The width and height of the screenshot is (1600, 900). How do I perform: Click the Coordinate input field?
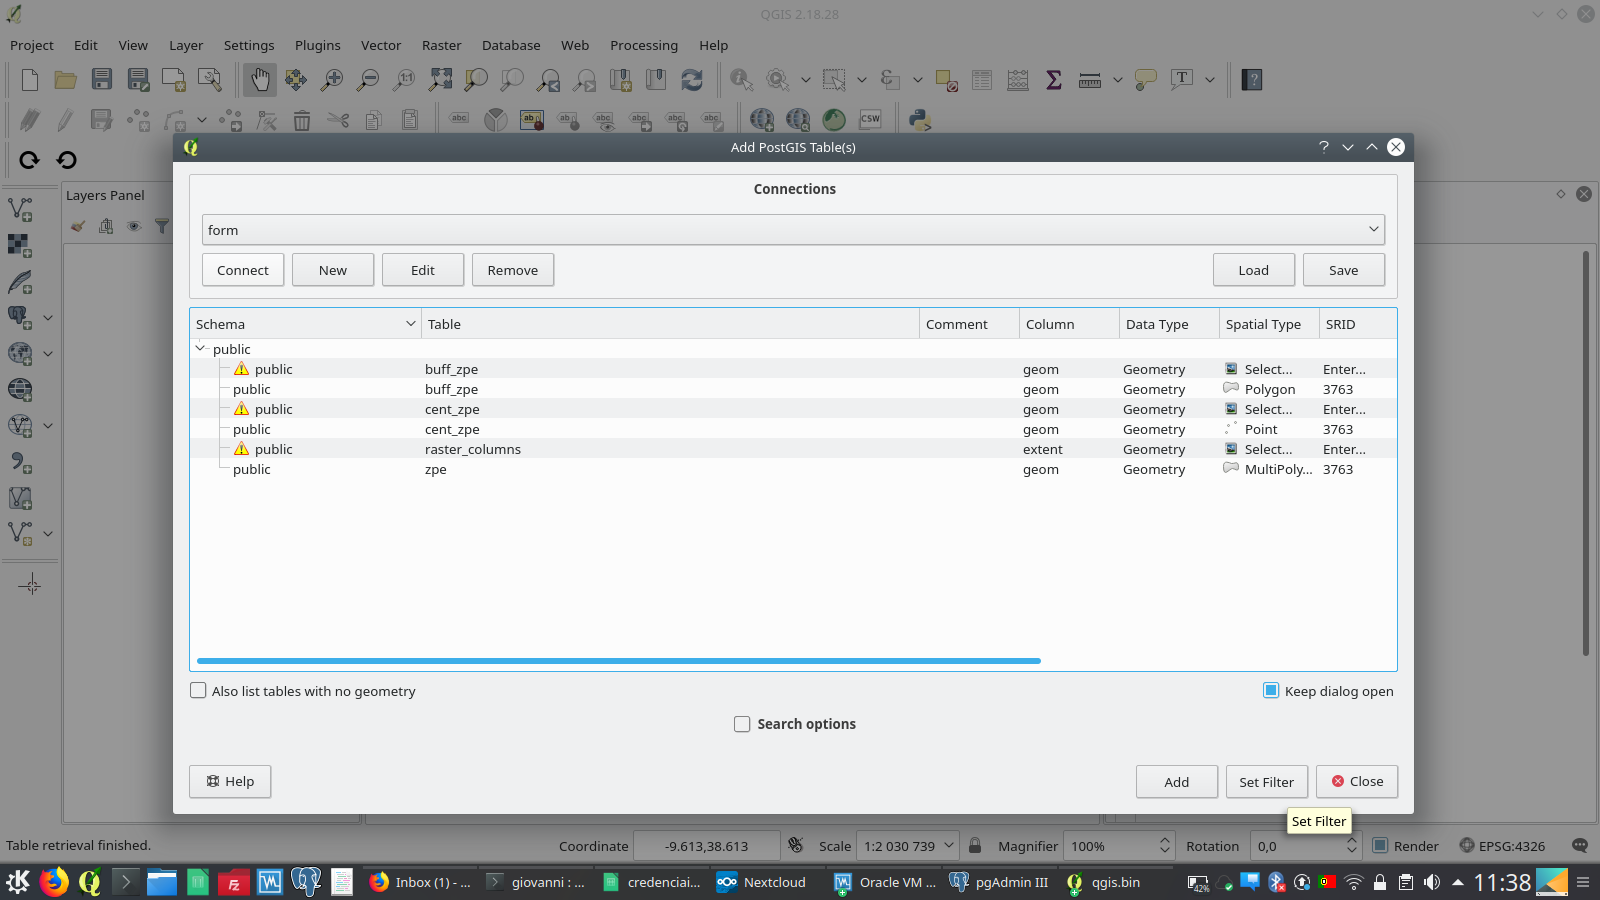coord(707,845)
